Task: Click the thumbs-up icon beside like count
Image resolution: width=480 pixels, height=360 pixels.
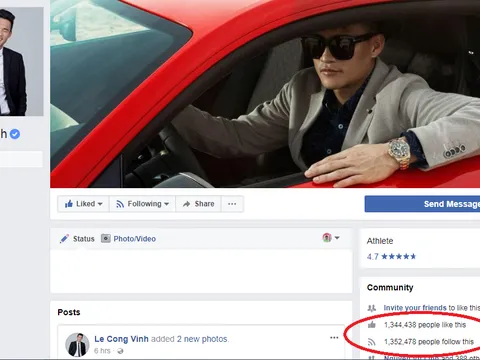Action: tap(372, 324)
